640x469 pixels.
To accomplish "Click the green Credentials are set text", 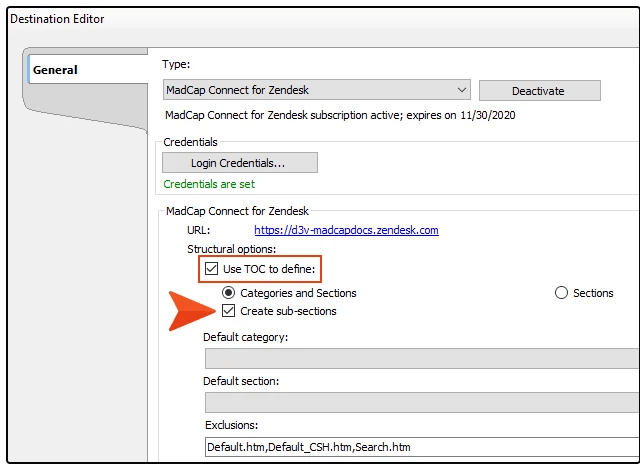I will [209, 184].
